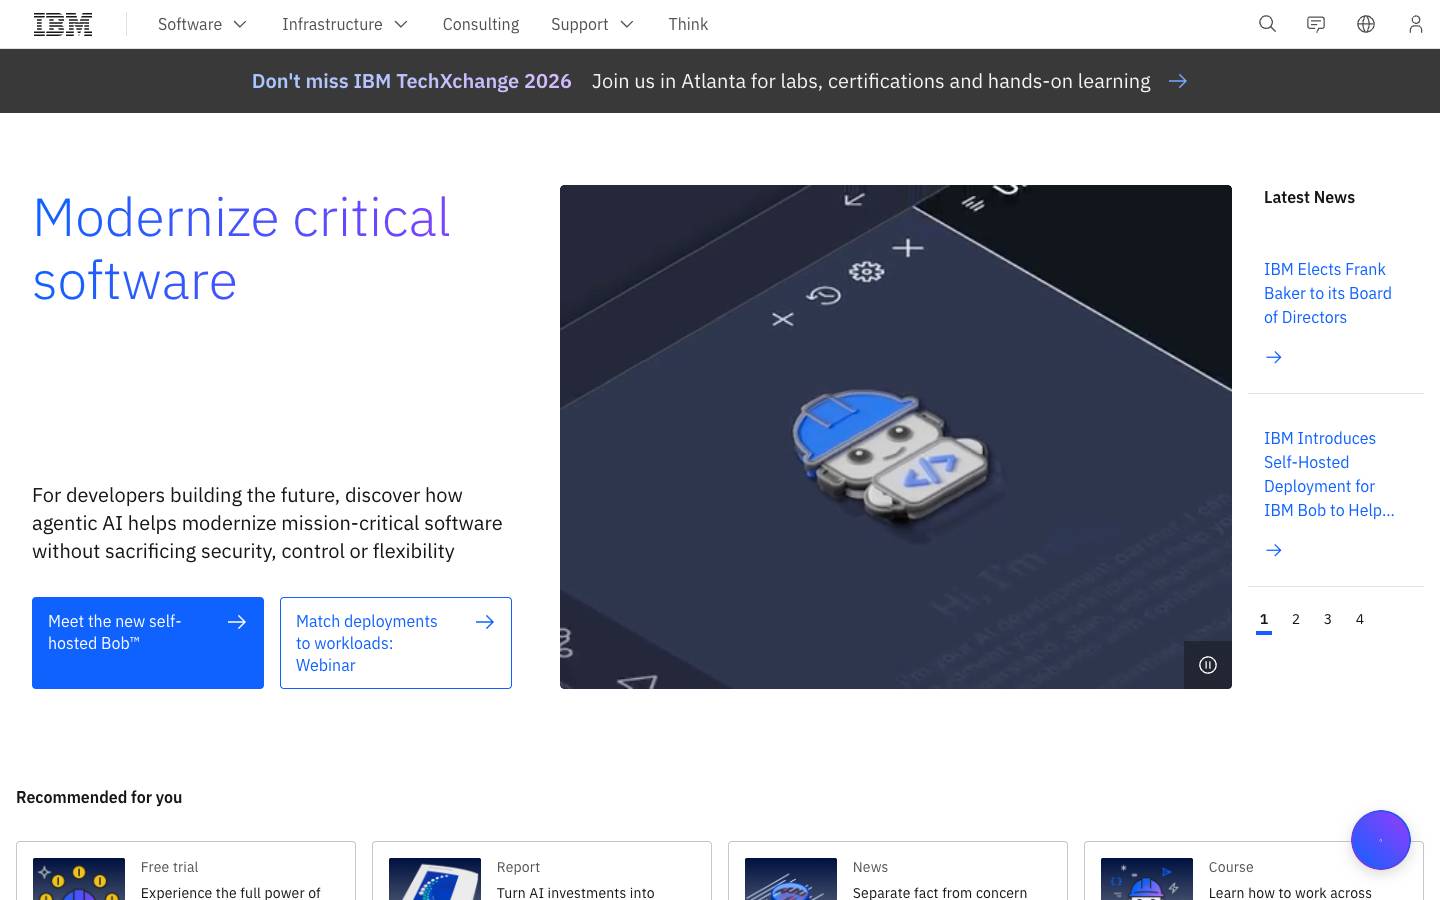Click arrow on TechXchange banner

click(x=1178, y=81)
